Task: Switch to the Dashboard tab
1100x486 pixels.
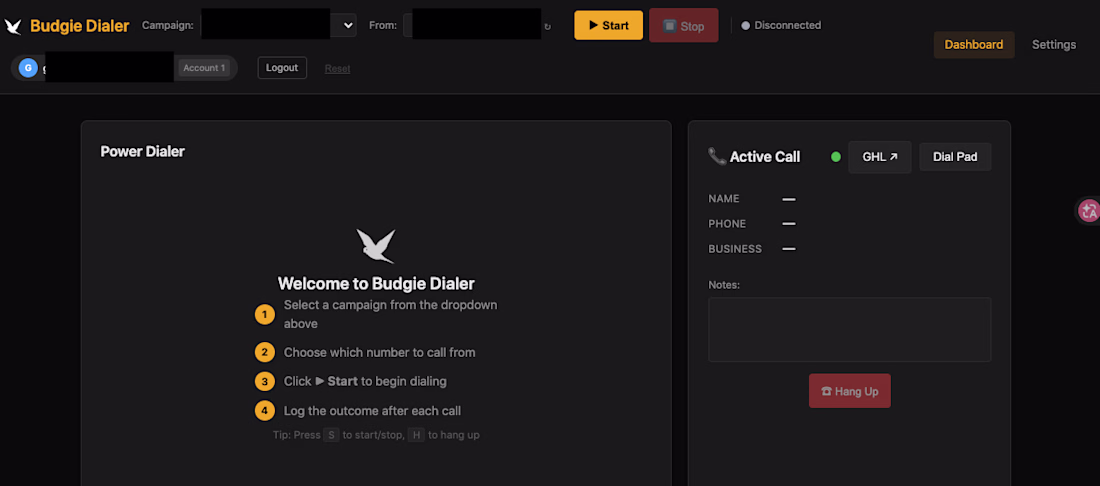Action: (974, 45)
